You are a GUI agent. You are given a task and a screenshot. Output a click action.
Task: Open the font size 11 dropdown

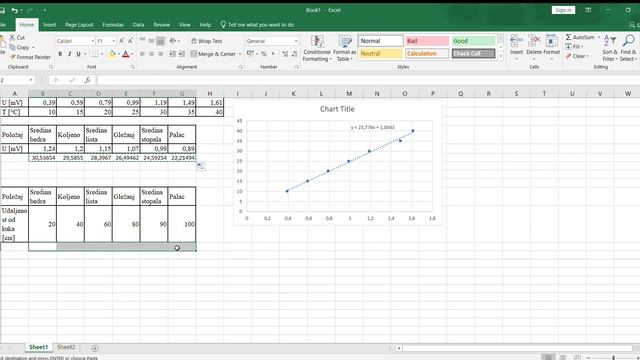click(113, 41)
